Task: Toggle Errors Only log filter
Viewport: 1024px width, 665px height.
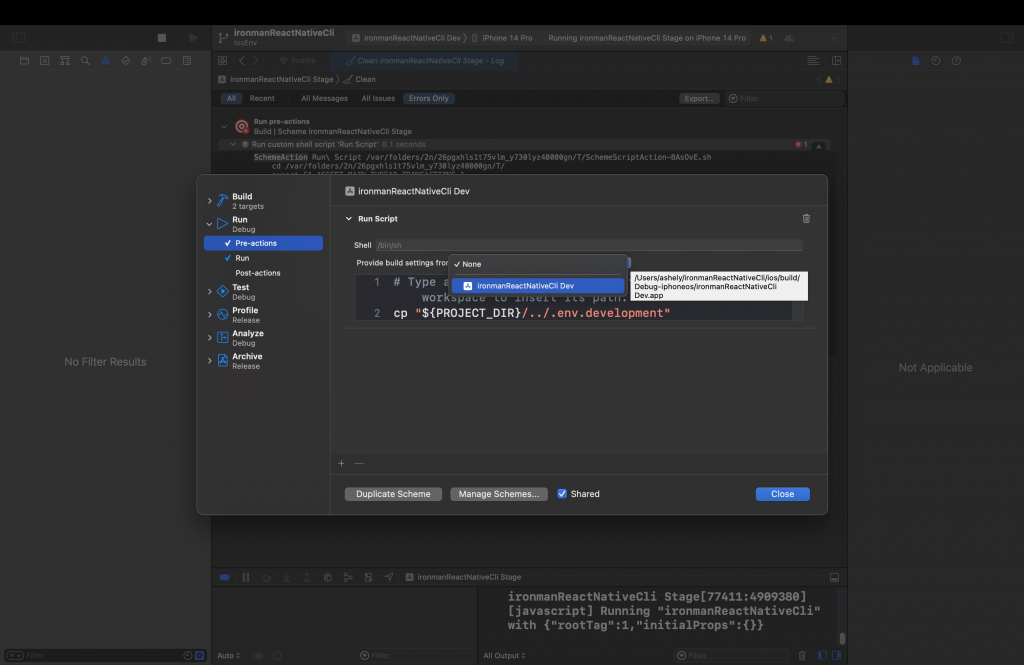Action: [429, 99]
